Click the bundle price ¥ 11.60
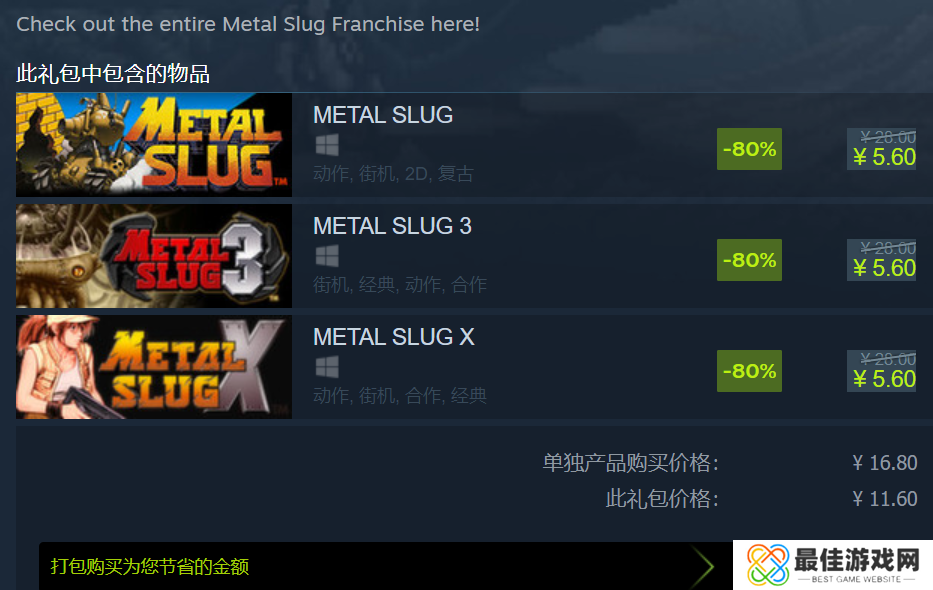The height and width of the screenshot is (590, 933). (x=885, y=498)
